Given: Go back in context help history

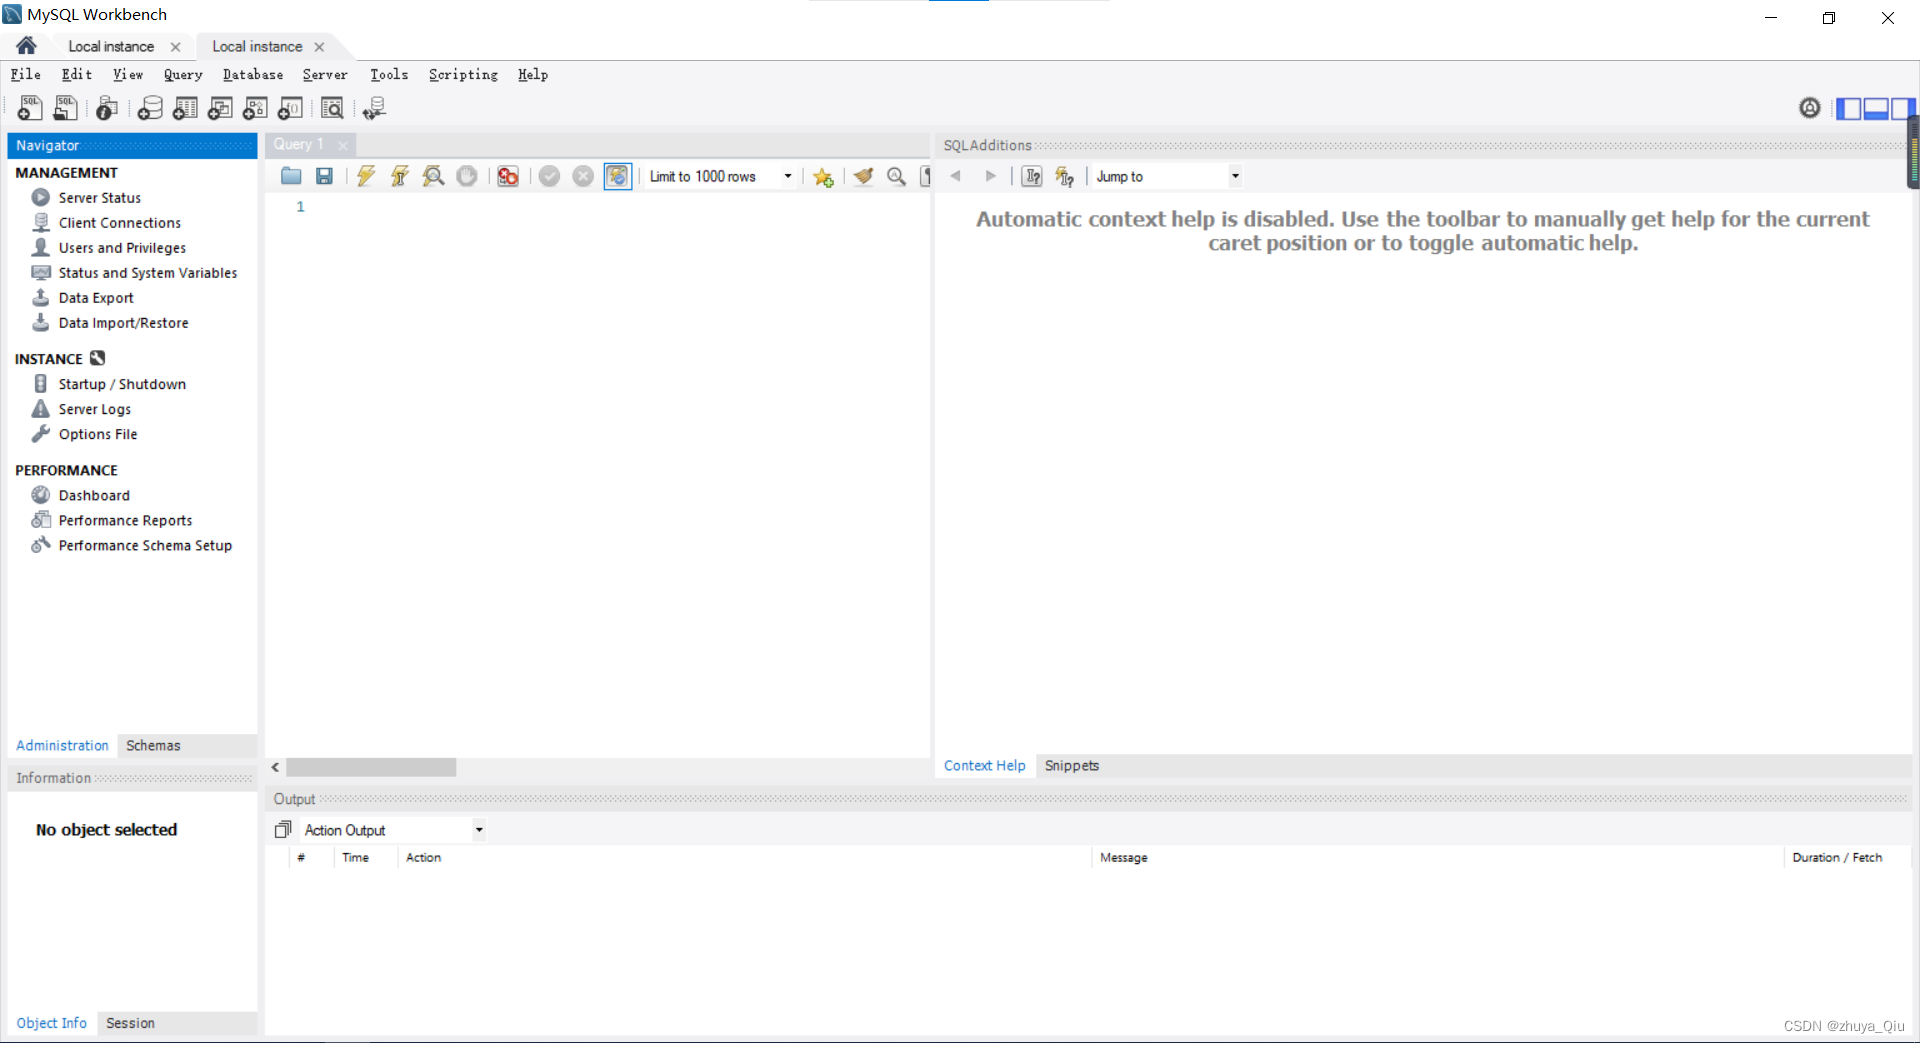Looking at the screenshot, I should 956,176.
